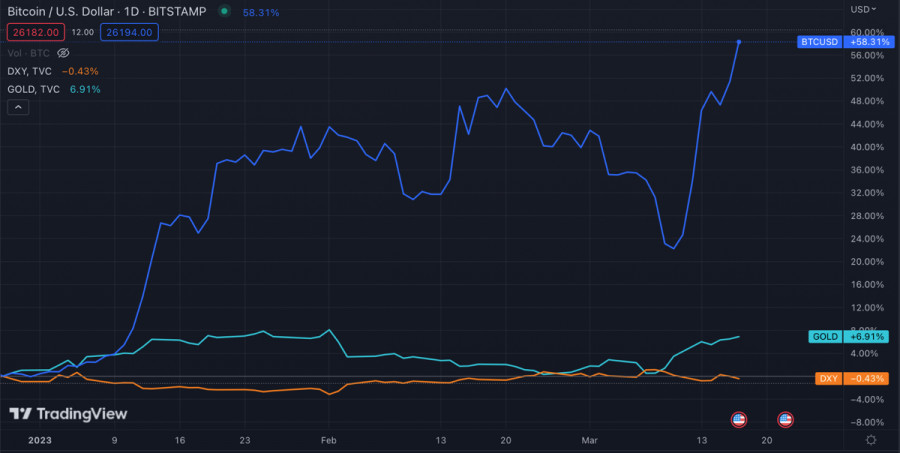The height and width of the screenshot is (453, 900).
Task: Select the GOLD, TVC legend entry
Action: [x=34, y=90]
